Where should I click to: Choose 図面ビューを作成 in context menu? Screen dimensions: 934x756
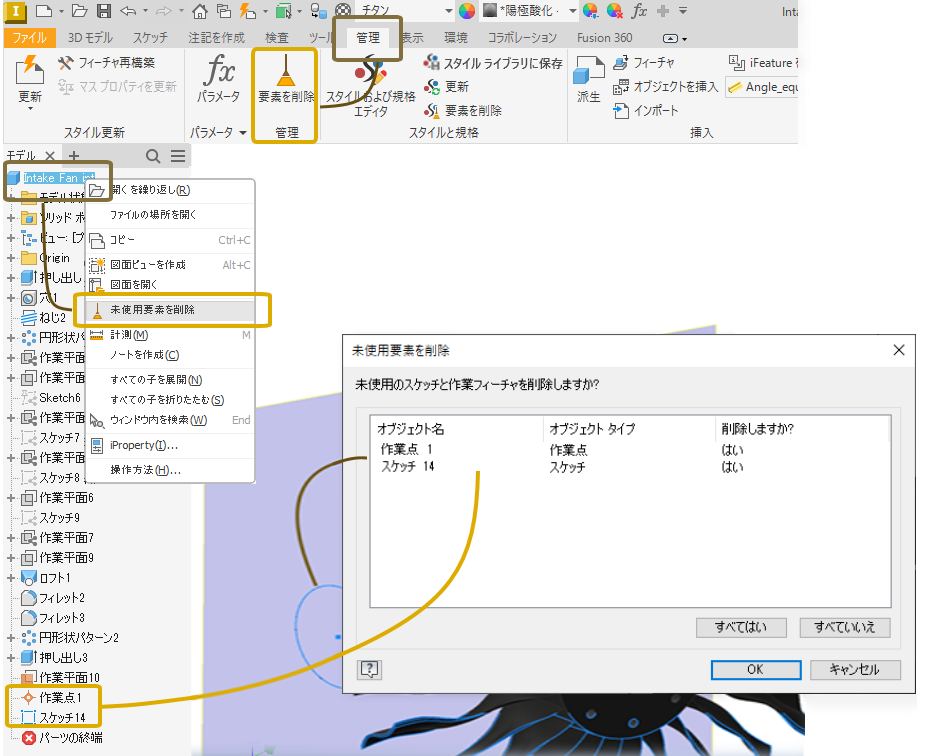(x=170, y=265)
